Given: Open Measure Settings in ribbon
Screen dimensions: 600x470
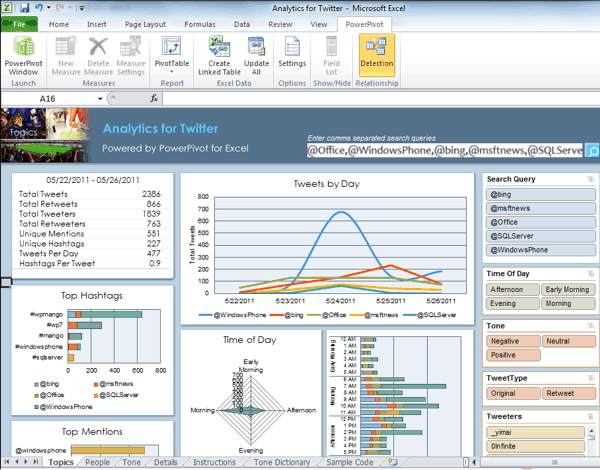Looking at the screenshot, I should pos(130,55).
